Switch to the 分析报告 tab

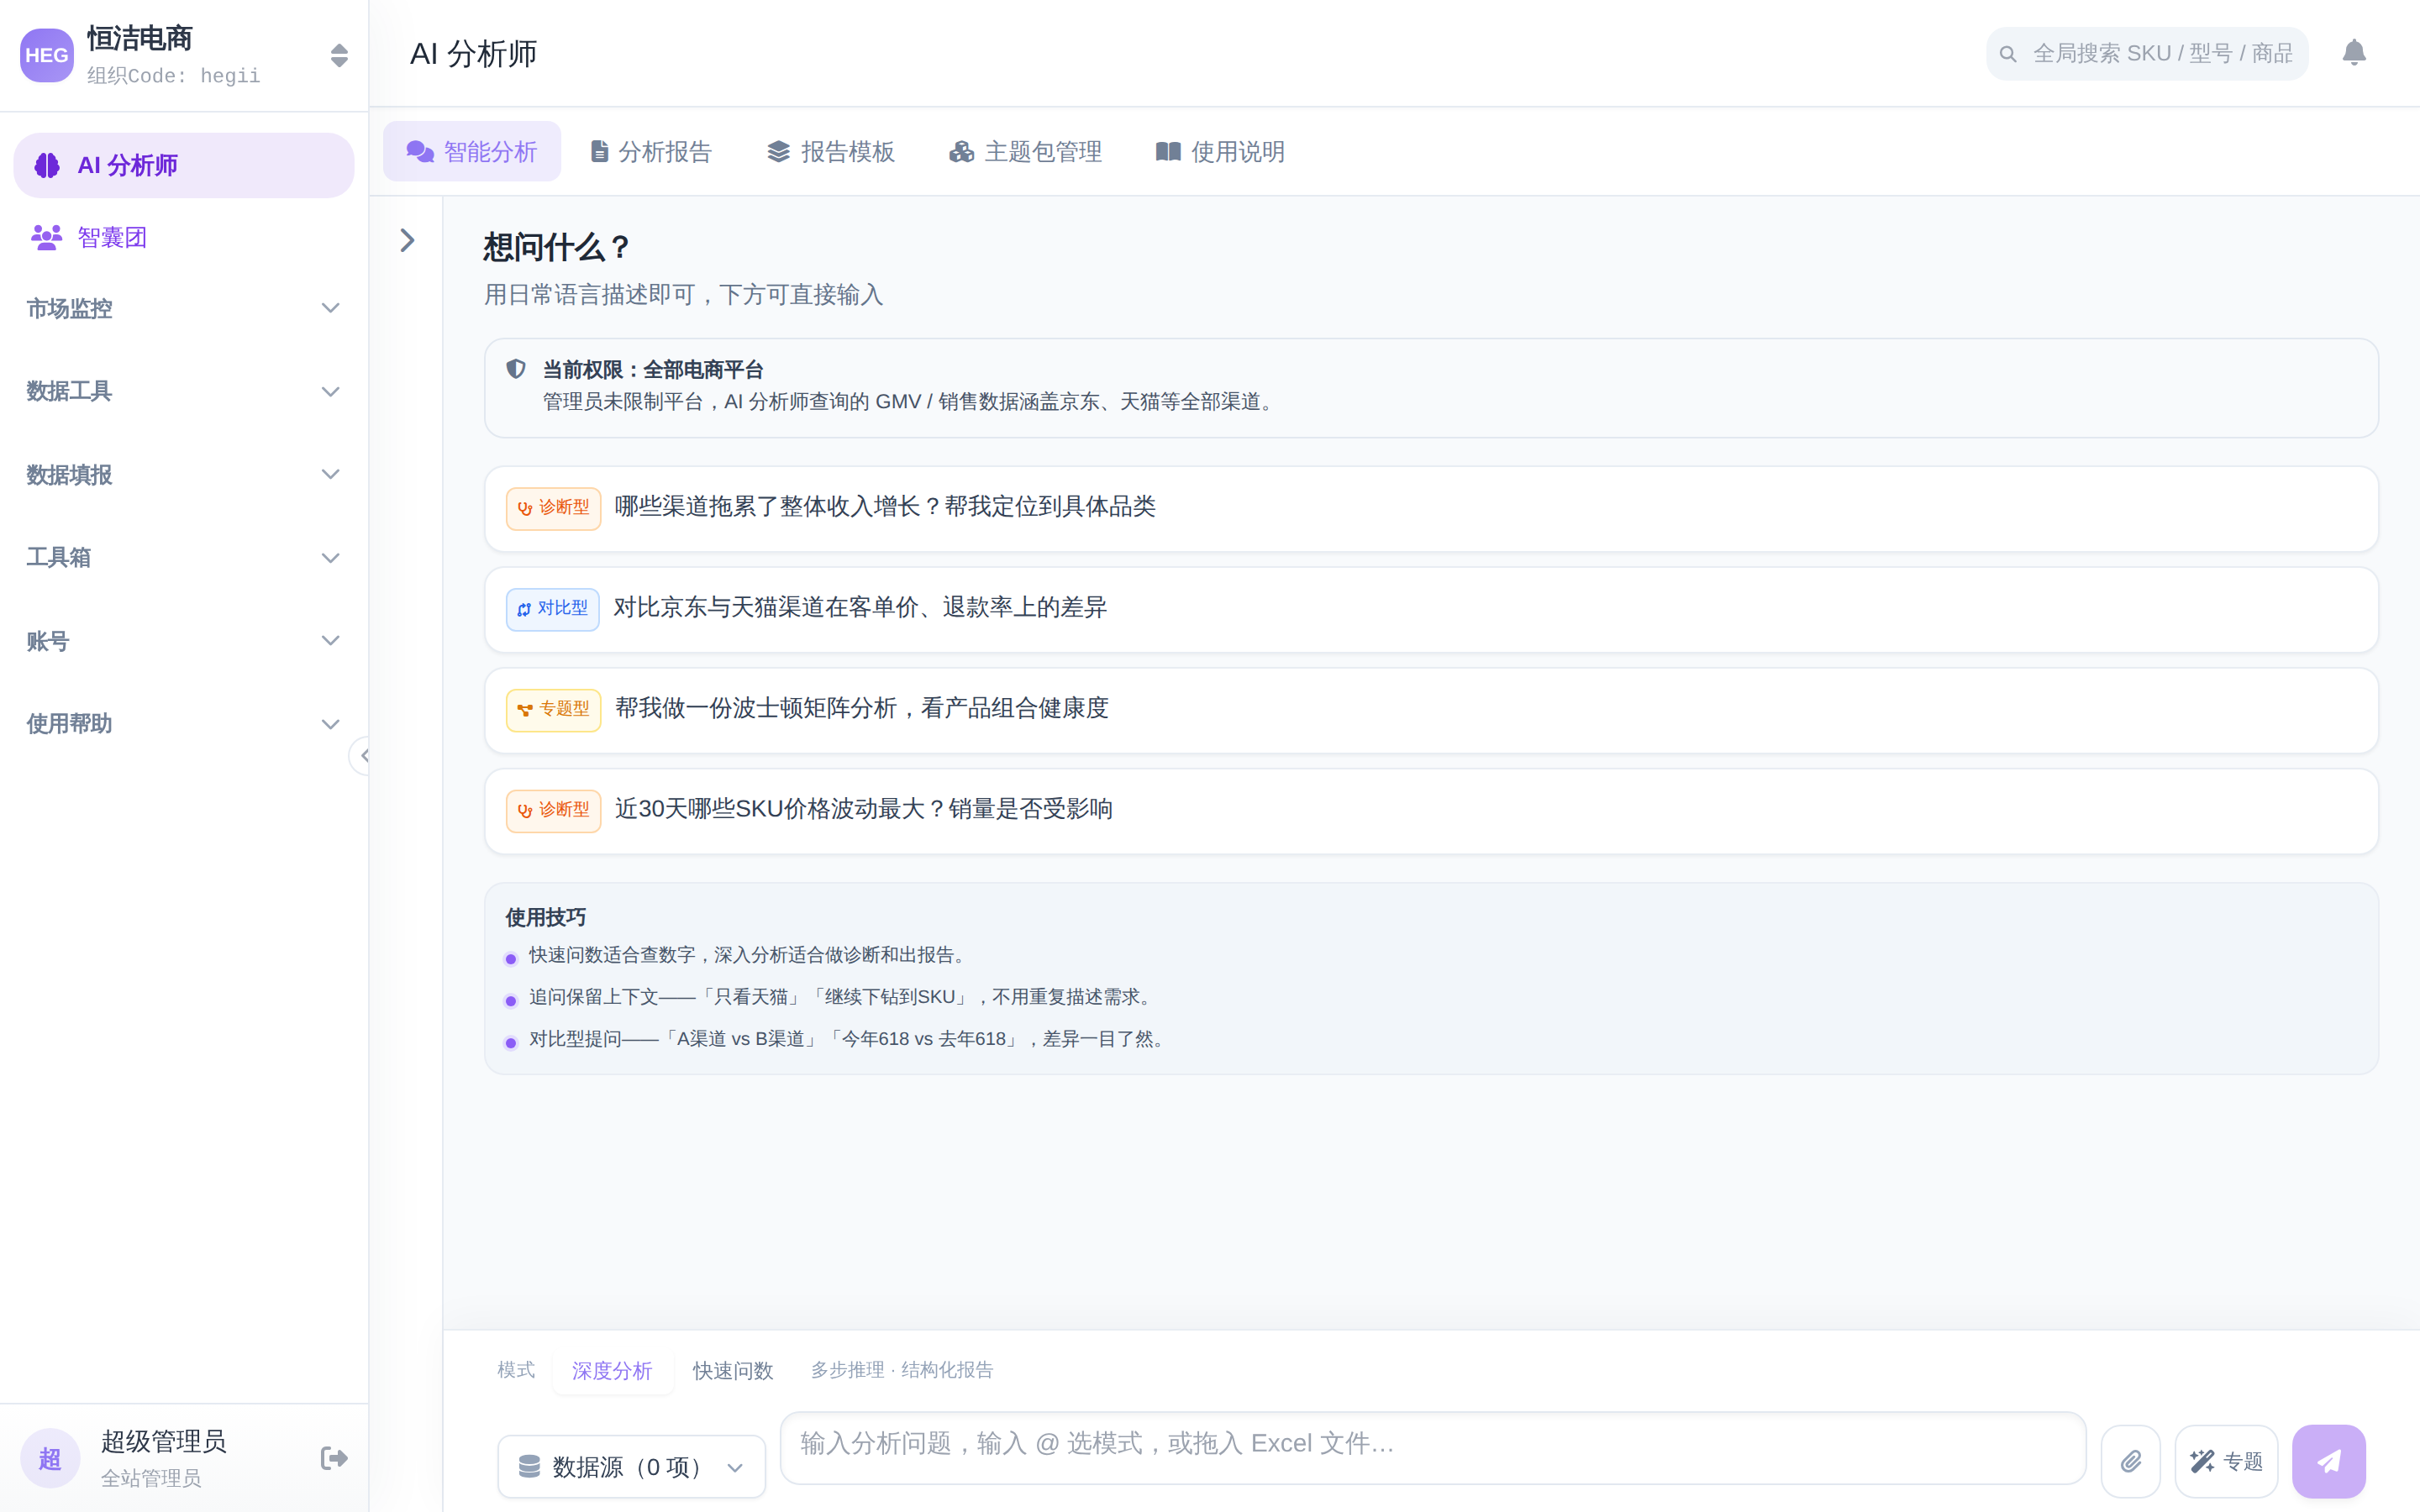[x=651, y=152]
